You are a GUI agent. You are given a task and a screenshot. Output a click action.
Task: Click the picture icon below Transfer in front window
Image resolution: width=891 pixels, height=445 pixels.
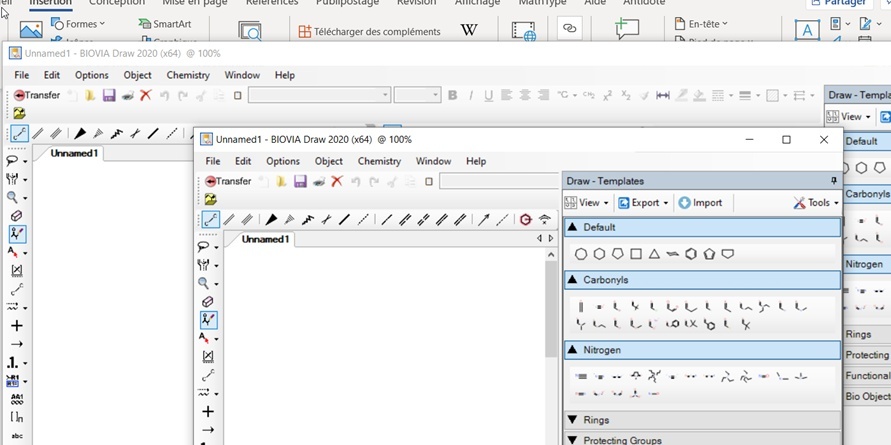click(x=210, y=199)
